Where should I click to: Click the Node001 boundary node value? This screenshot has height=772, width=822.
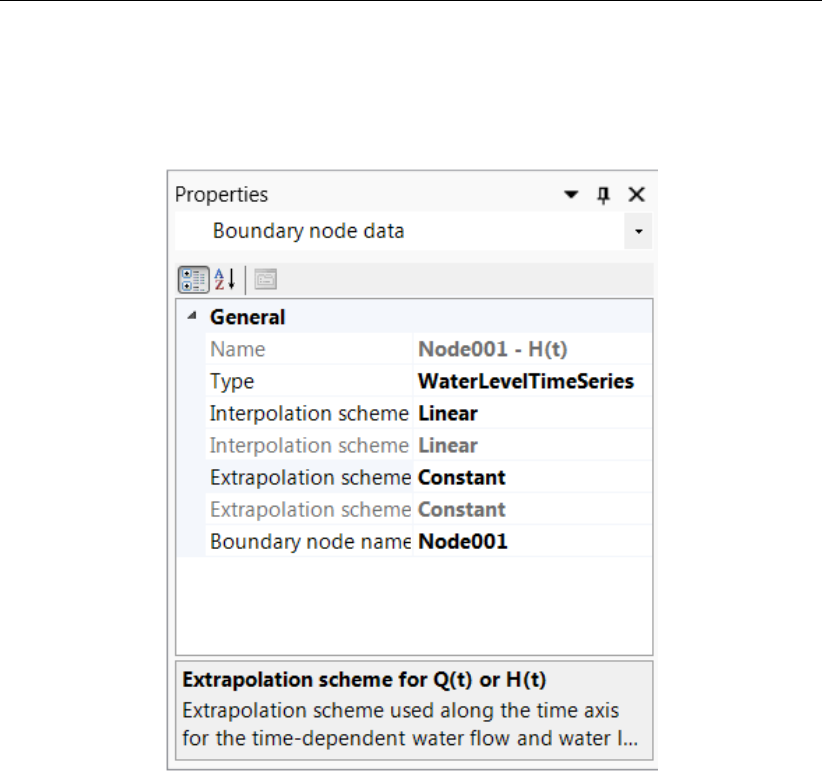tap(463, 541)
